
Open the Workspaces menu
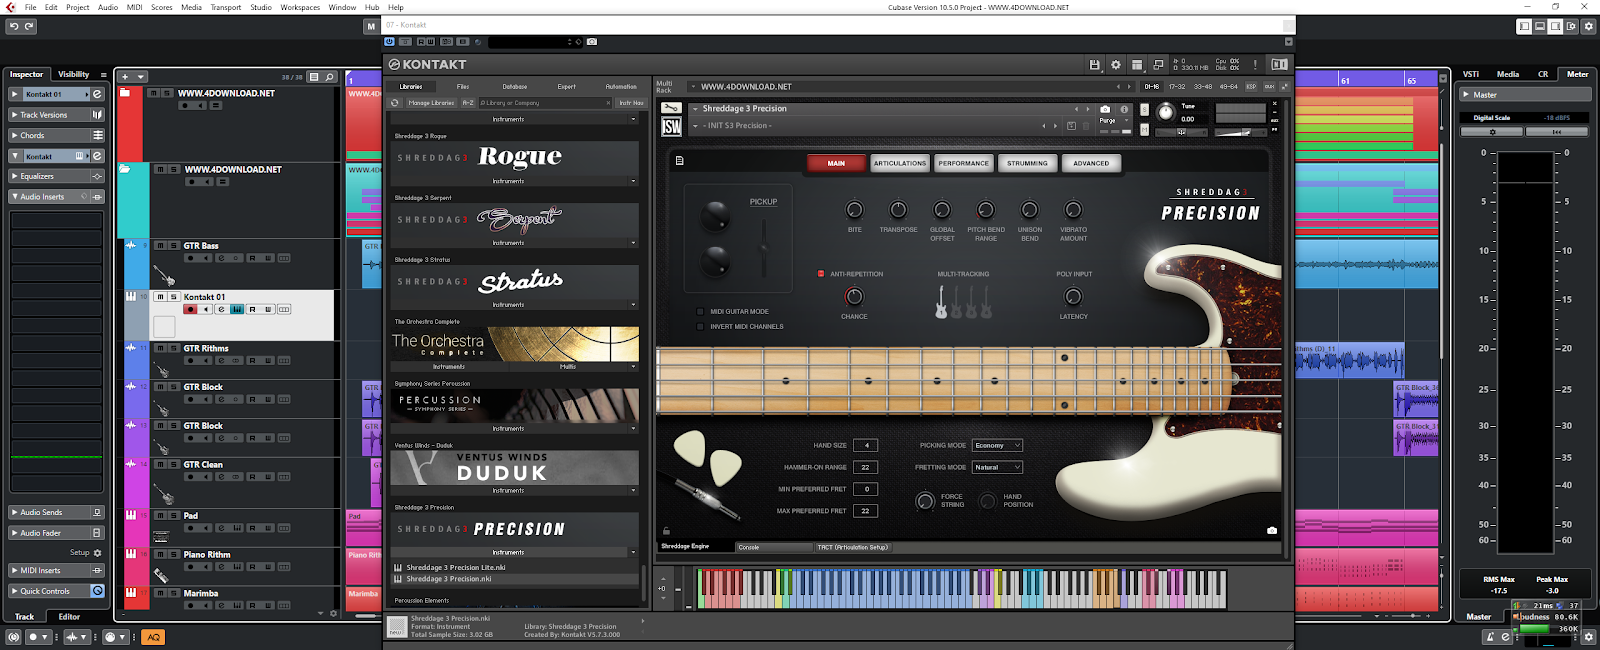pyautogui.click(x=300, y=7)
